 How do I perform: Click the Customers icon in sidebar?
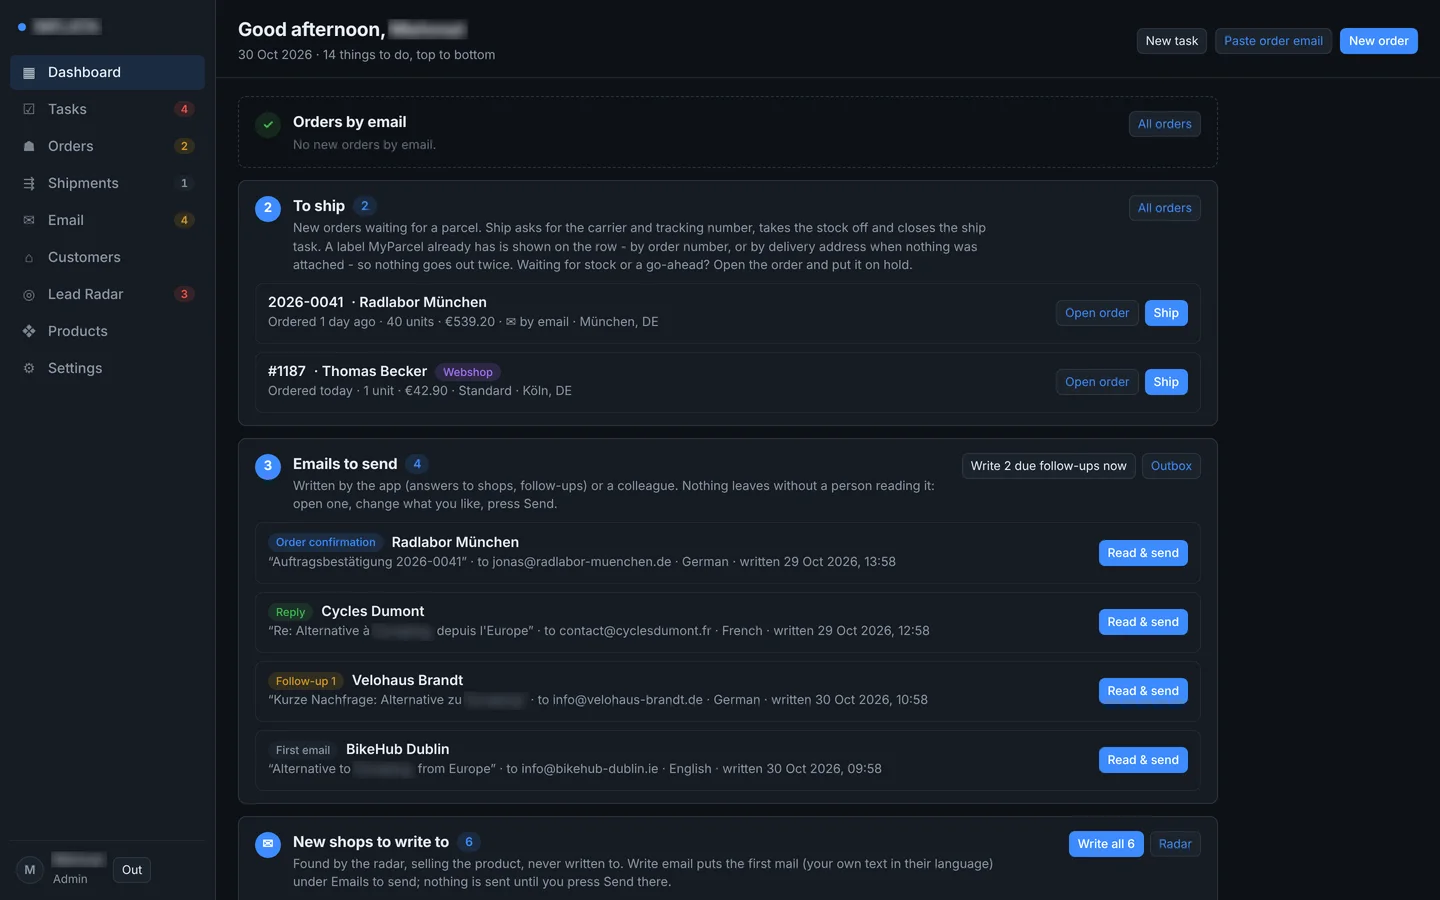click(29, 258)
